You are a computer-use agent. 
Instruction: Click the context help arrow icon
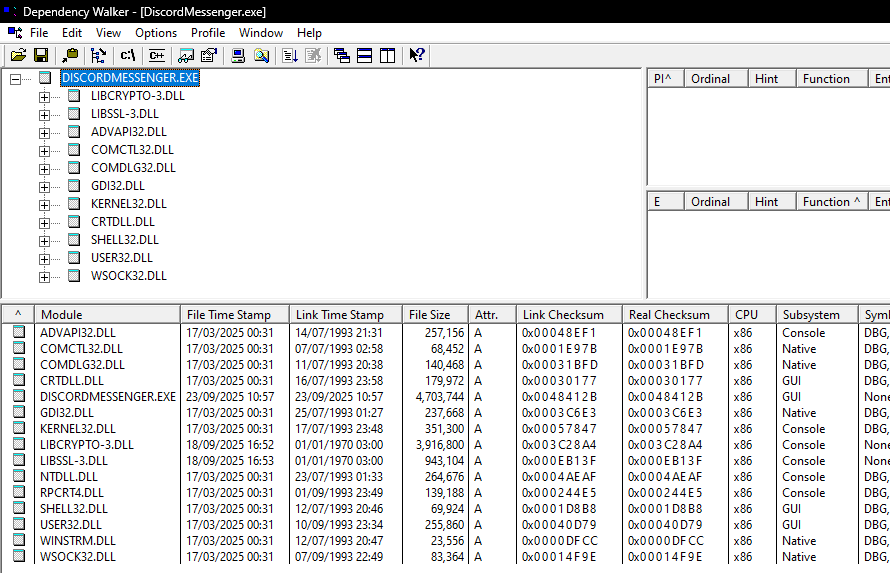coord(417,56)
